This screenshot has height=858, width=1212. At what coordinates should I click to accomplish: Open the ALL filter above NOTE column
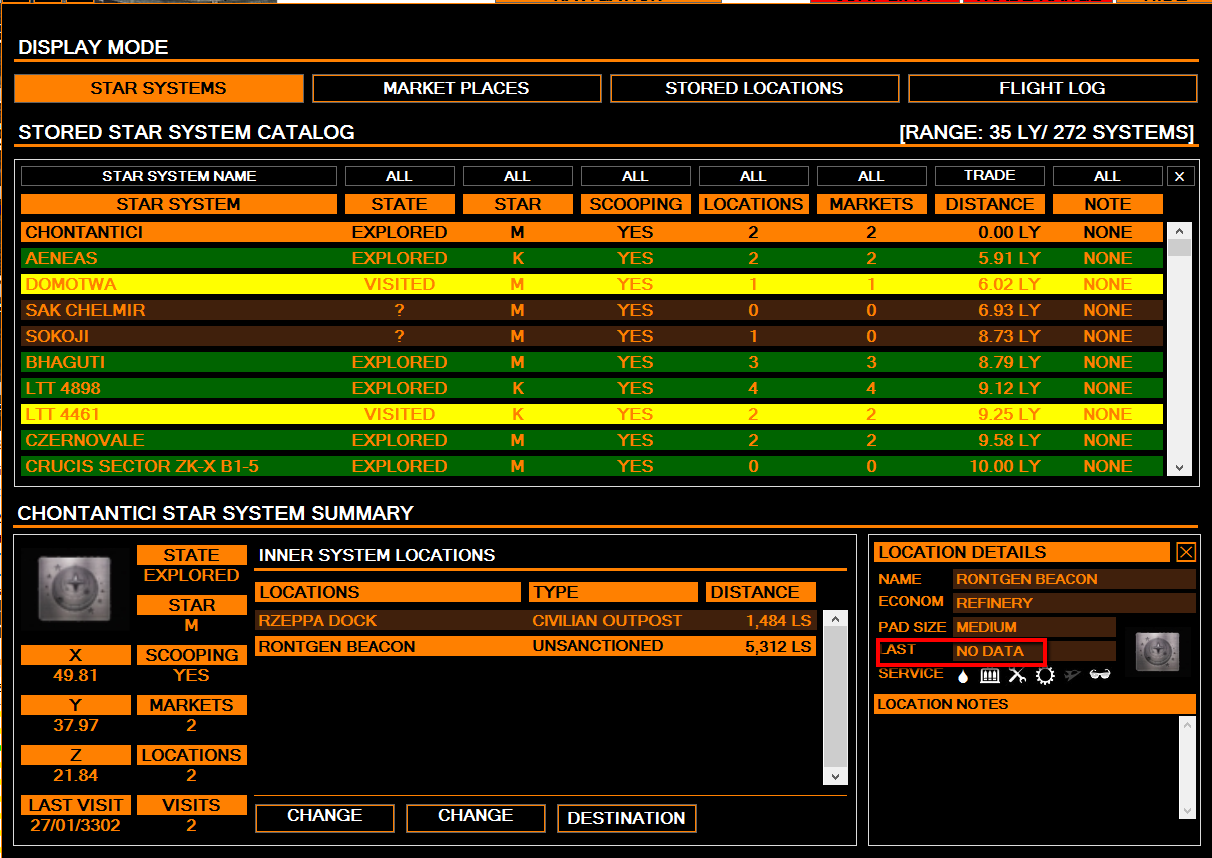coord(1107,176)
